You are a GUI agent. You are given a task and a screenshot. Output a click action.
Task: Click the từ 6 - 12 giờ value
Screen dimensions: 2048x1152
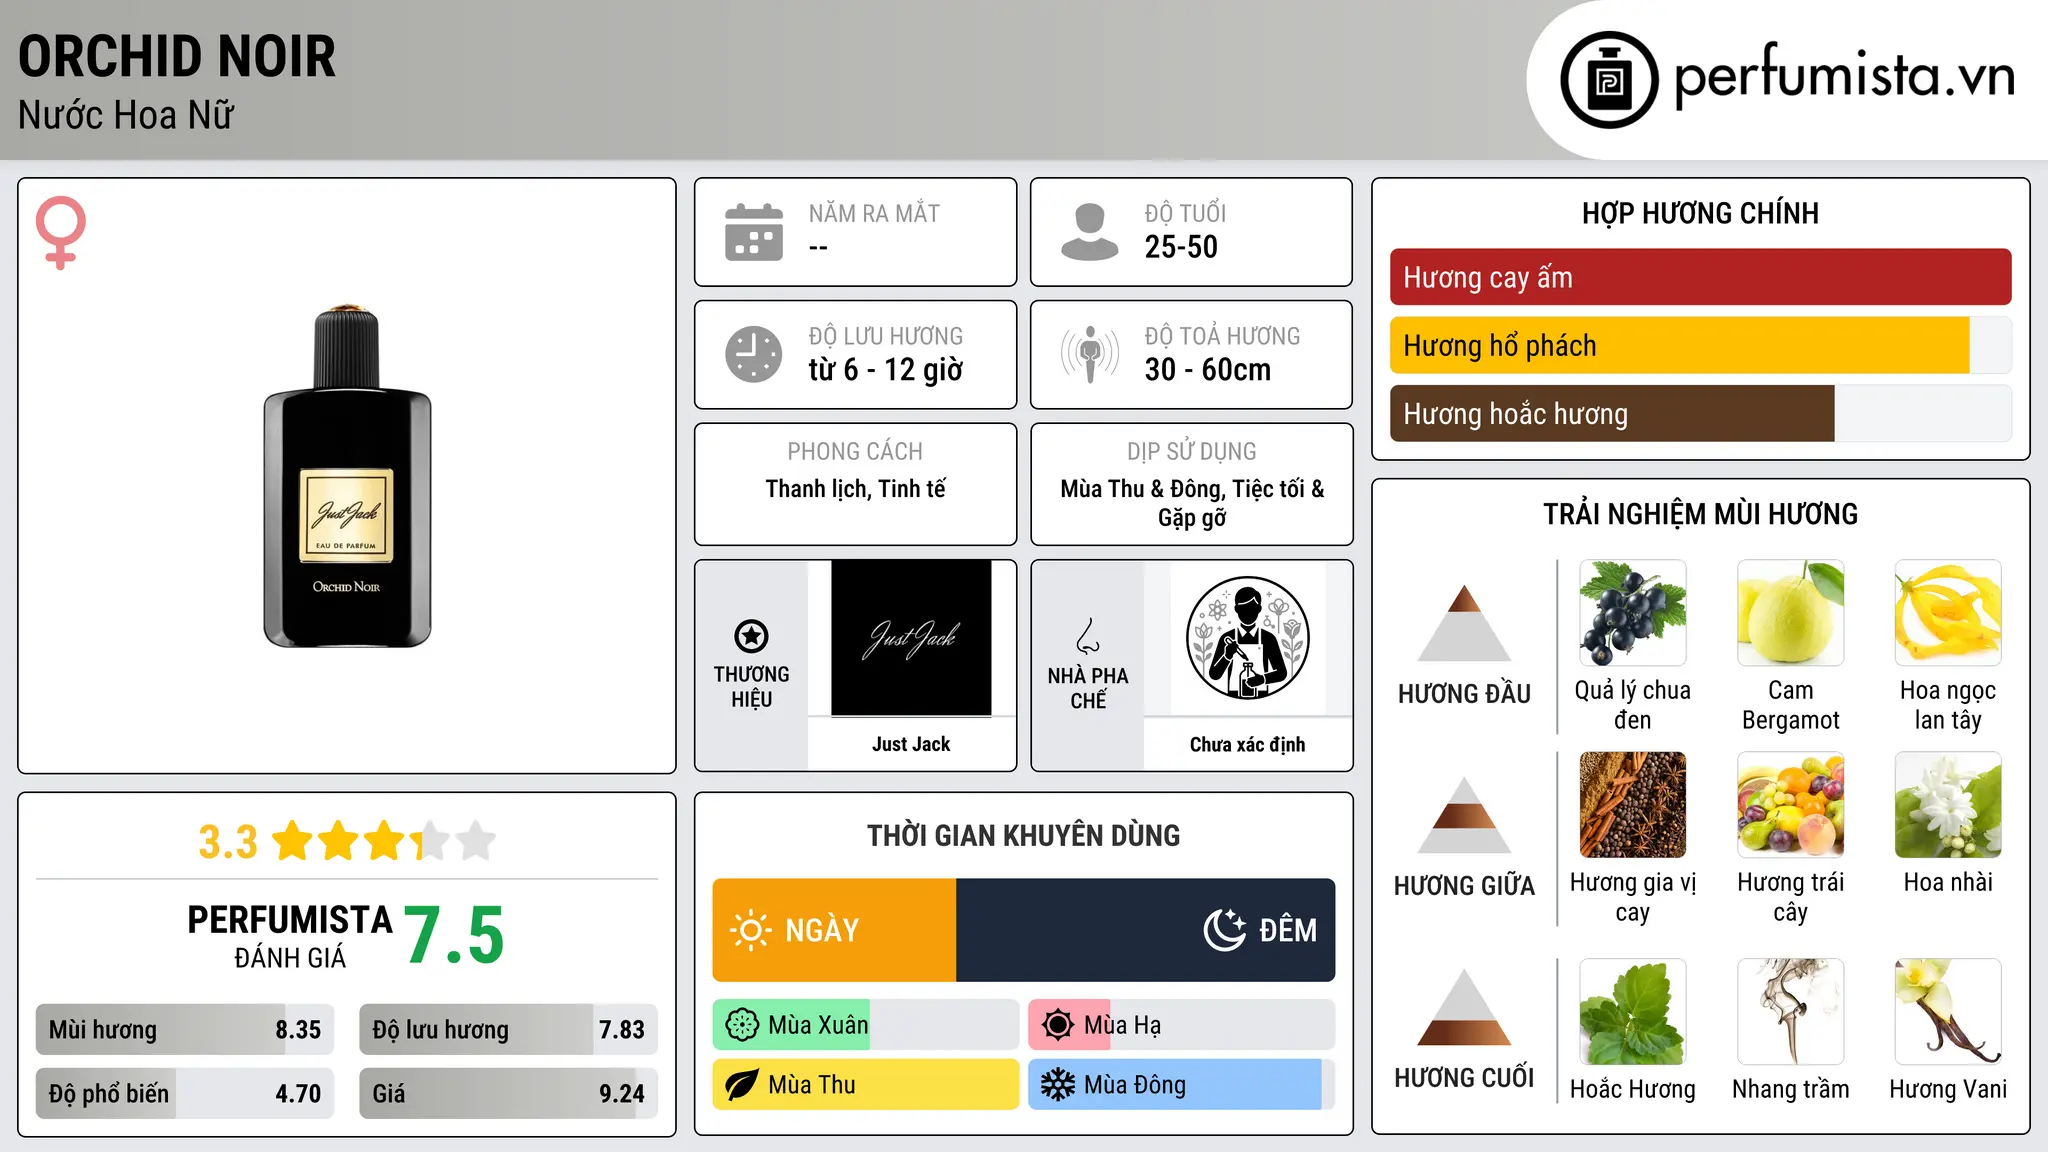click(886, 370)
